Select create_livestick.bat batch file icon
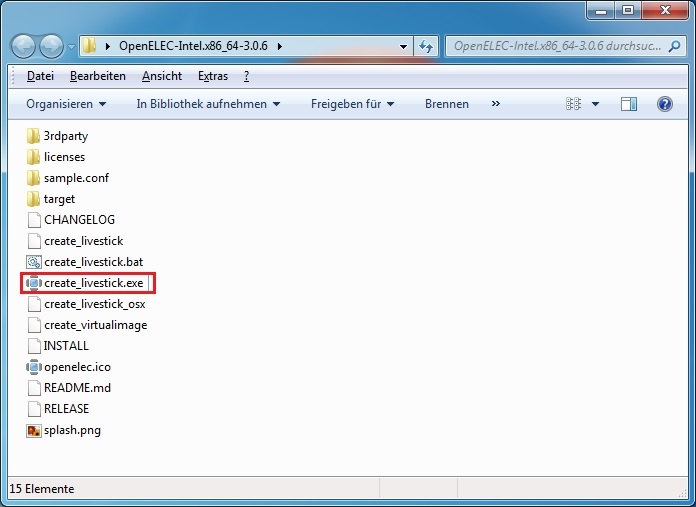This screenshot has width=696, height=507. (34, 262)
